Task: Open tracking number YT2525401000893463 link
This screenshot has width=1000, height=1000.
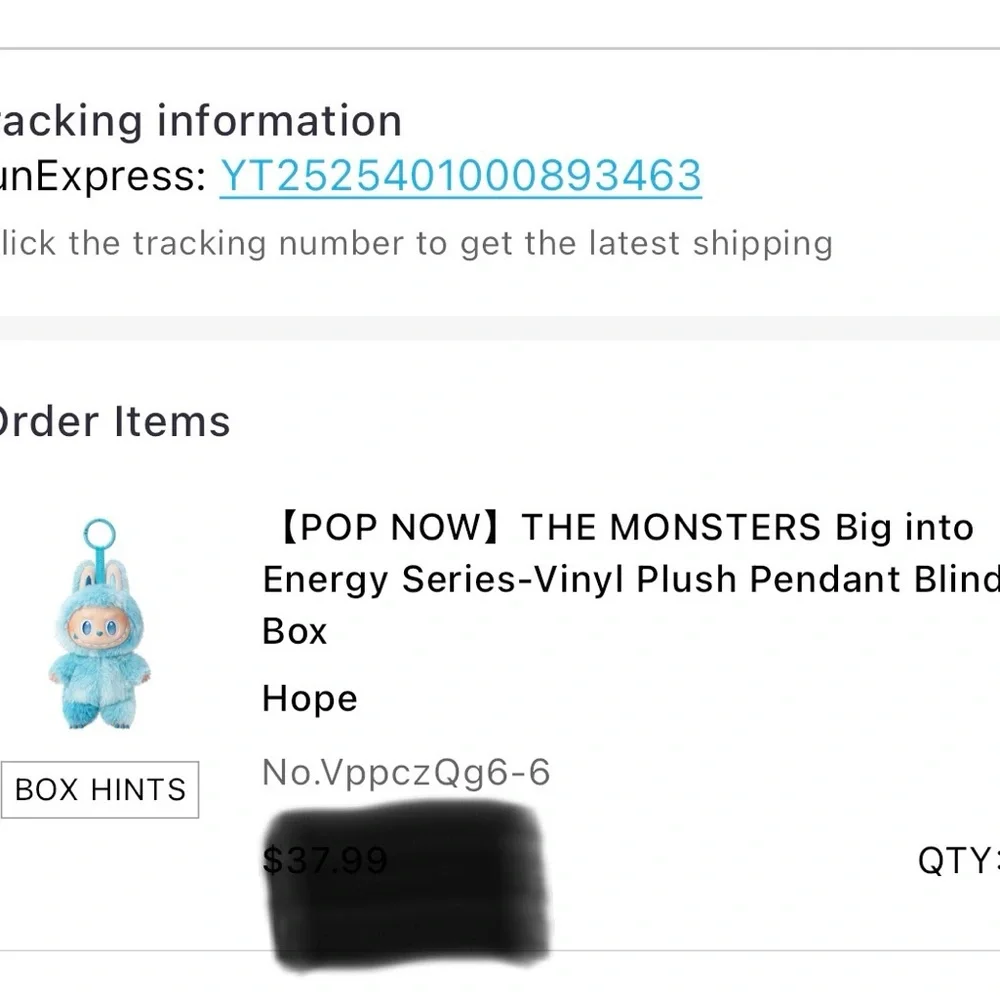Action: point(460,177)
